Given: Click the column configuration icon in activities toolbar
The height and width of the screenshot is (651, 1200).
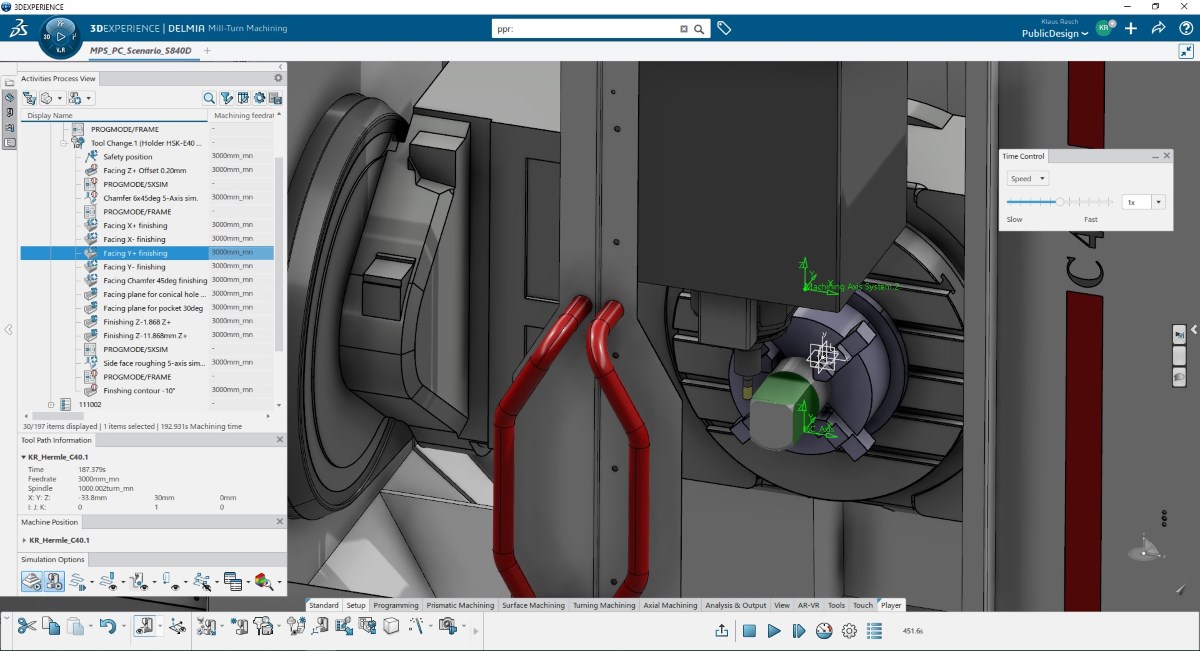Looking at the screenshot, I should click(x=243, y=98).
